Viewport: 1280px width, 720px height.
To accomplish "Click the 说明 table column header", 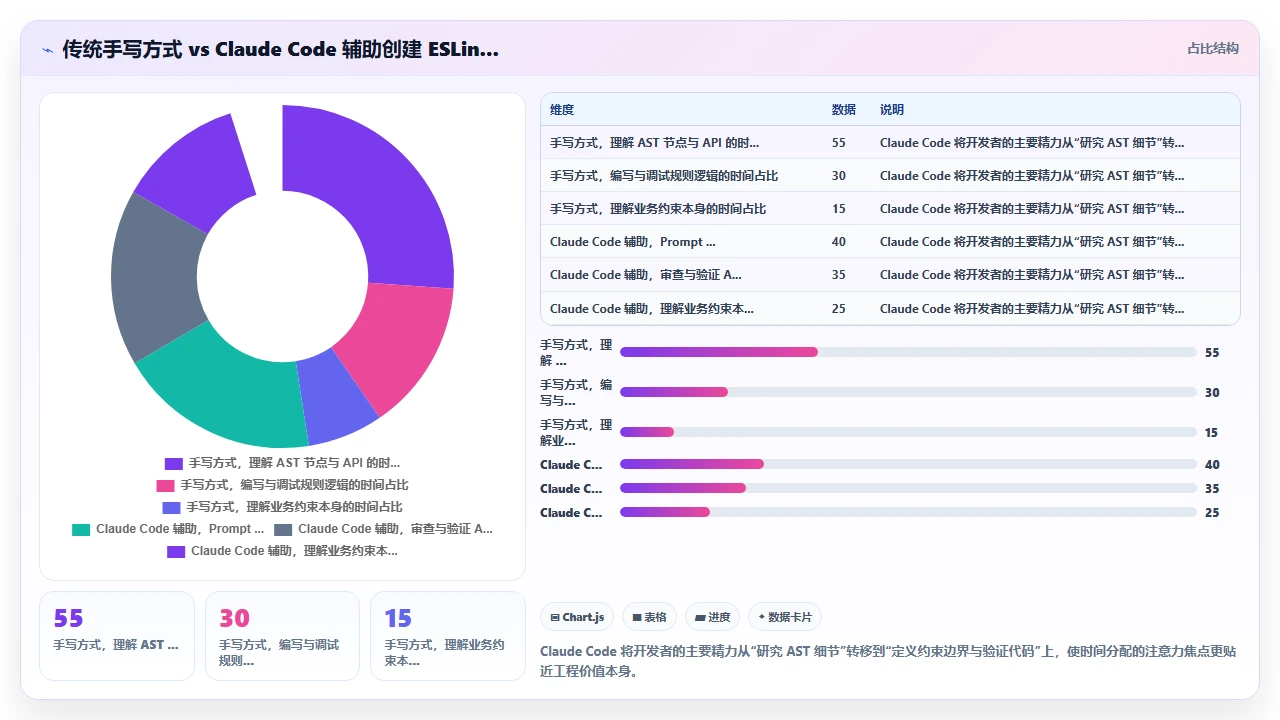I will point(892,110).
